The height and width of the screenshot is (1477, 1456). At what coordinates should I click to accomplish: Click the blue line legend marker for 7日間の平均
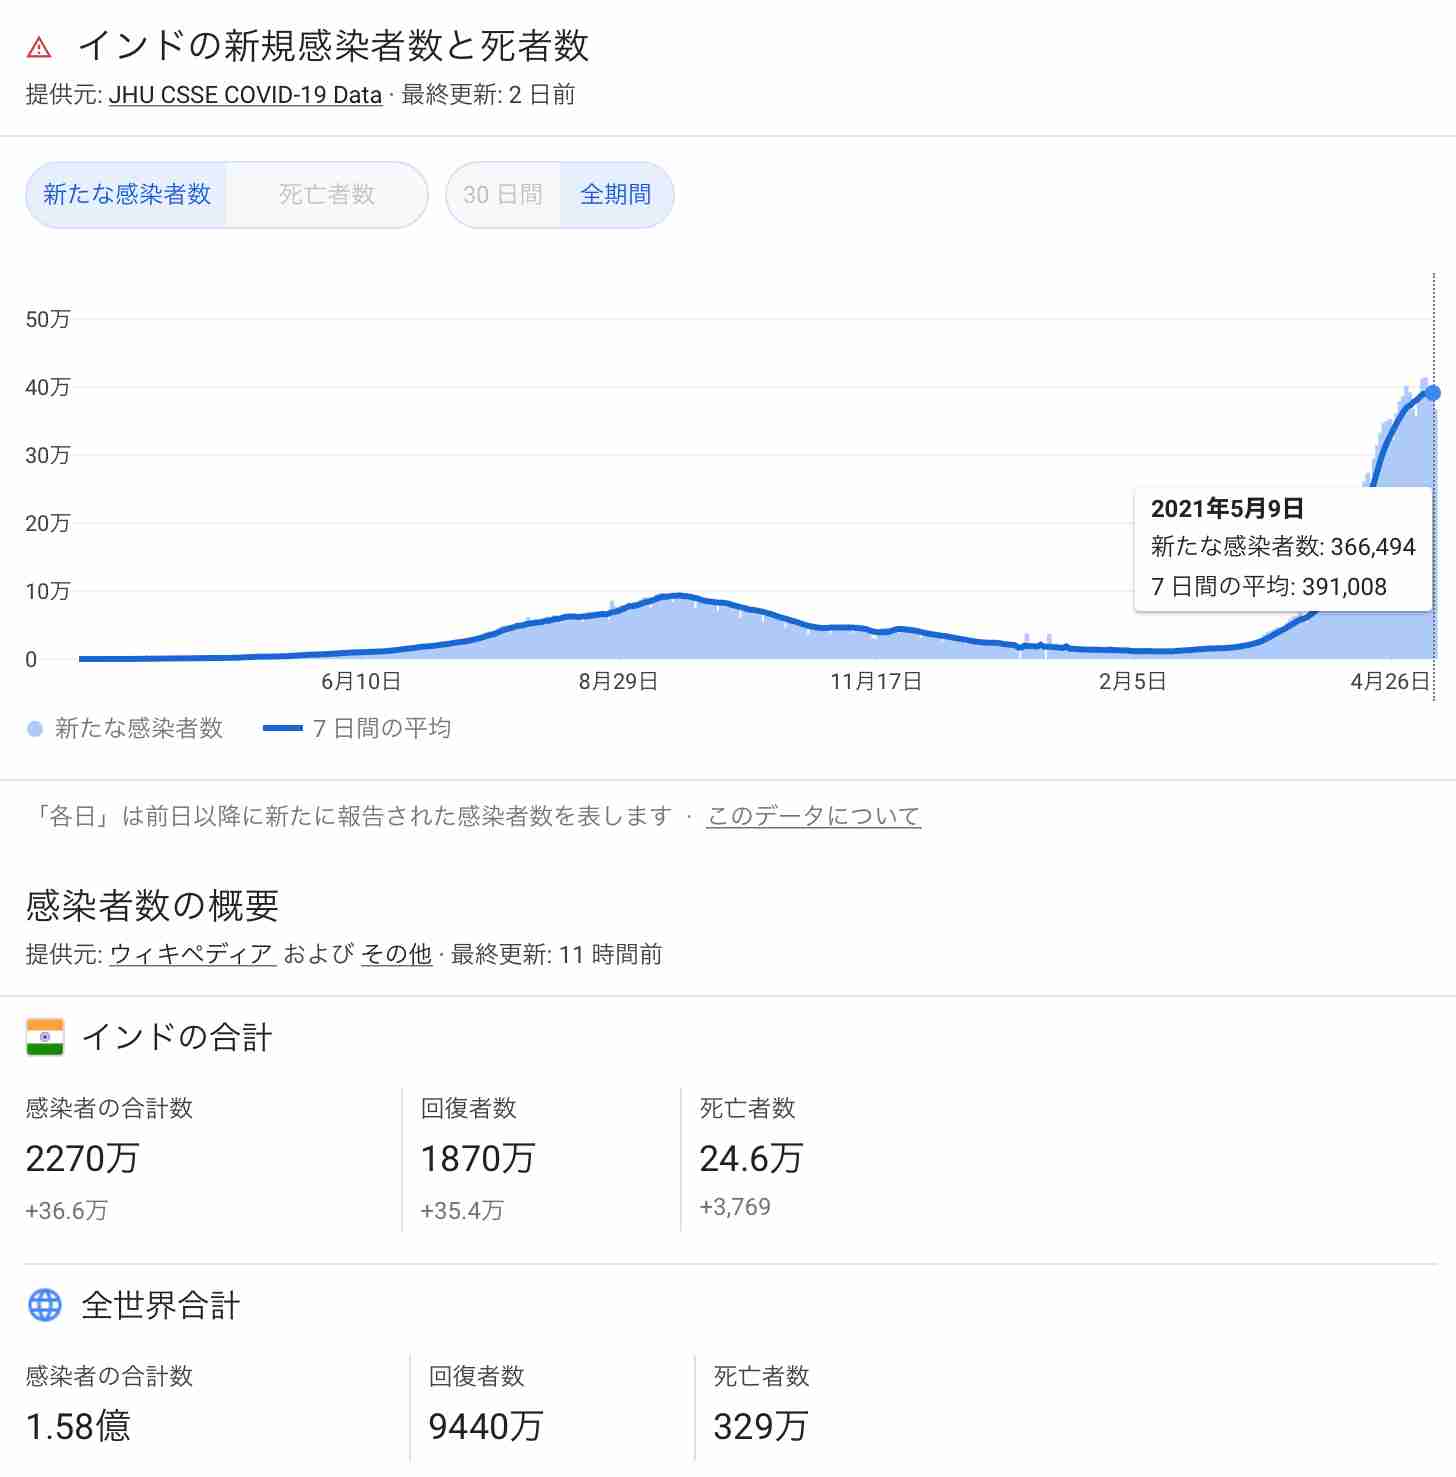(282, 729)
